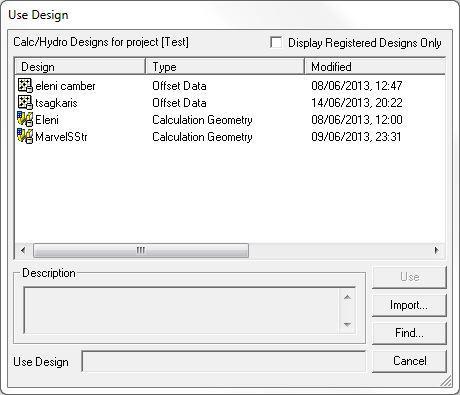Click the modified date 08/06/2013, 12:00
Screen dimensions: 460x395
click(x=357, y=120)
